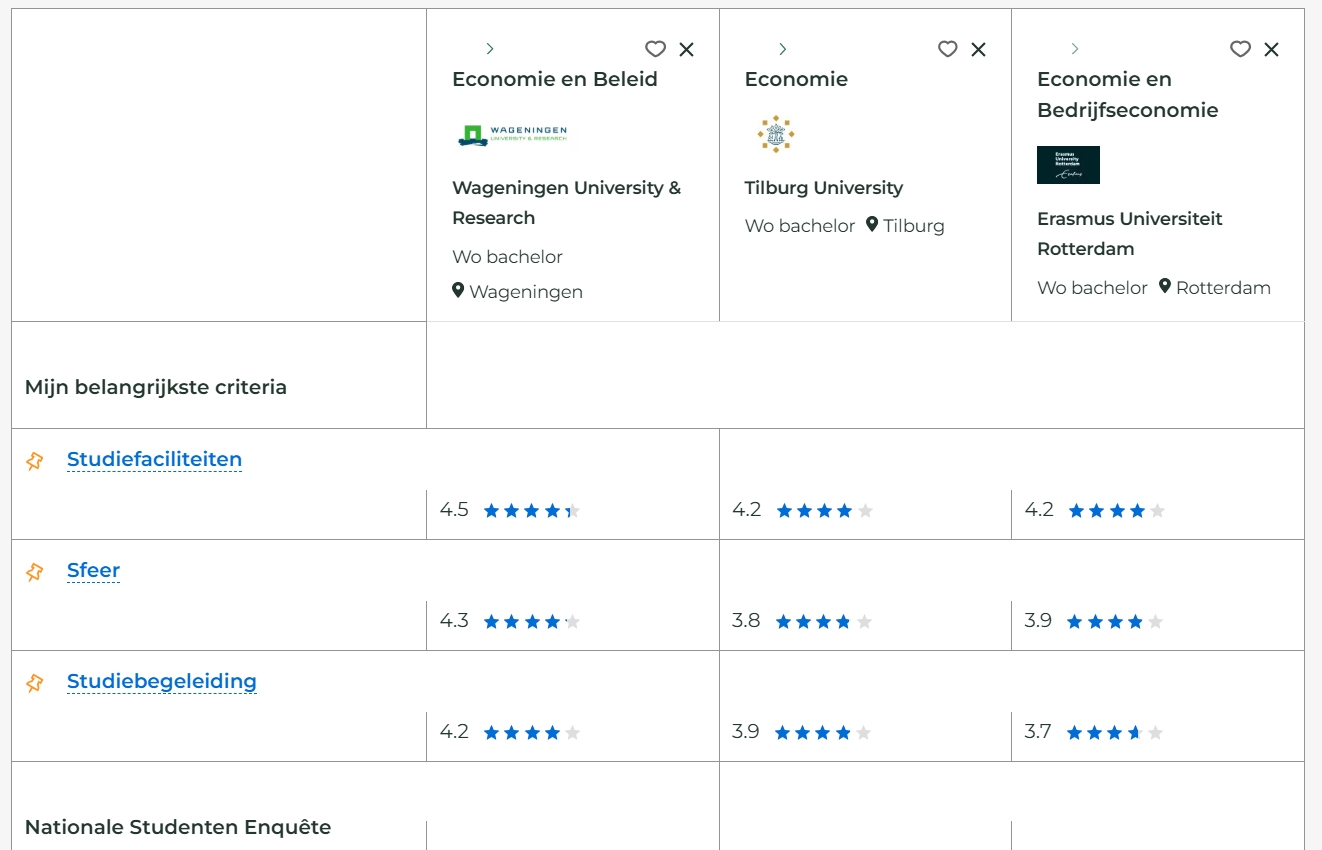Viewport: 1322px width, 850px height.
Task: Click Wageningen's 4.5 star rating for Studiefaciliteiten
Action: [510, 510]
